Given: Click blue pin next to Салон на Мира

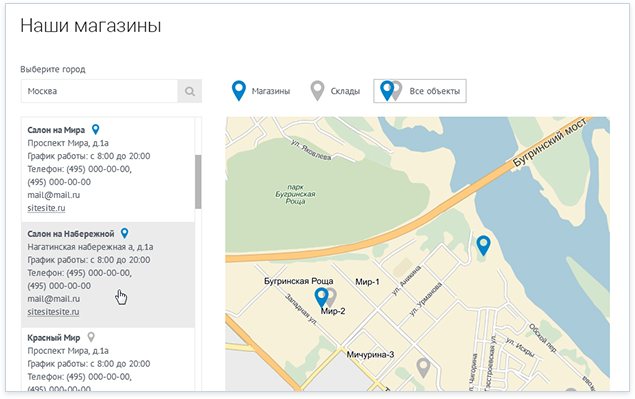Looking at the screenshot, I should 96,129.
